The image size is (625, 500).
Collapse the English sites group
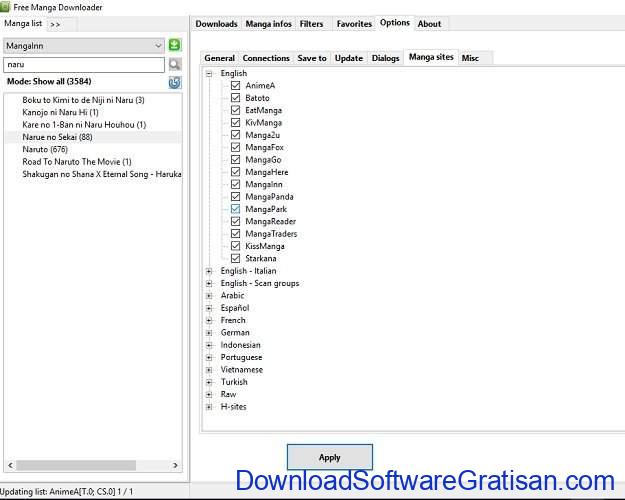point(209,73)
